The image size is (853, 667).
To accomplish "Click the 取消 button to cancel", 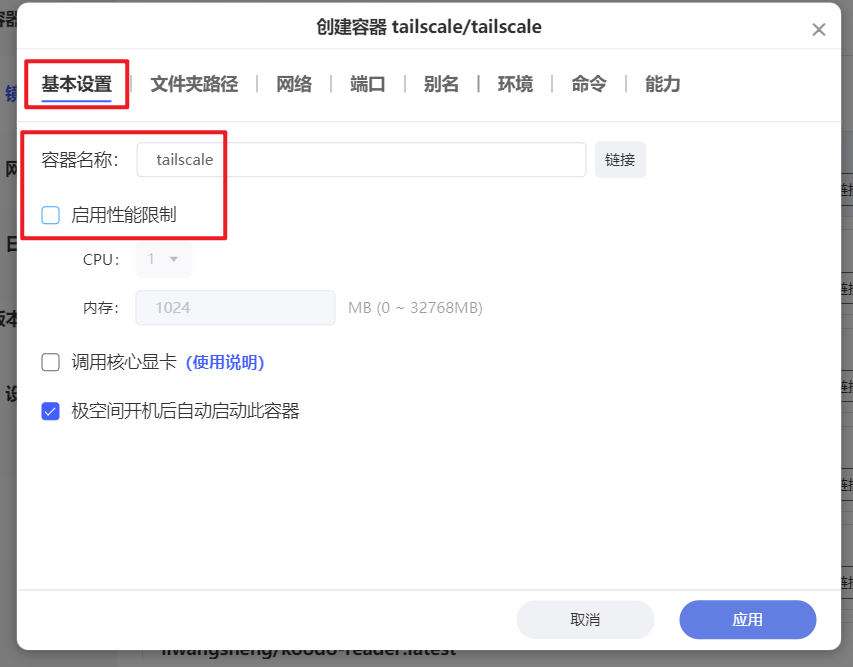I will (x=585, y=620).
